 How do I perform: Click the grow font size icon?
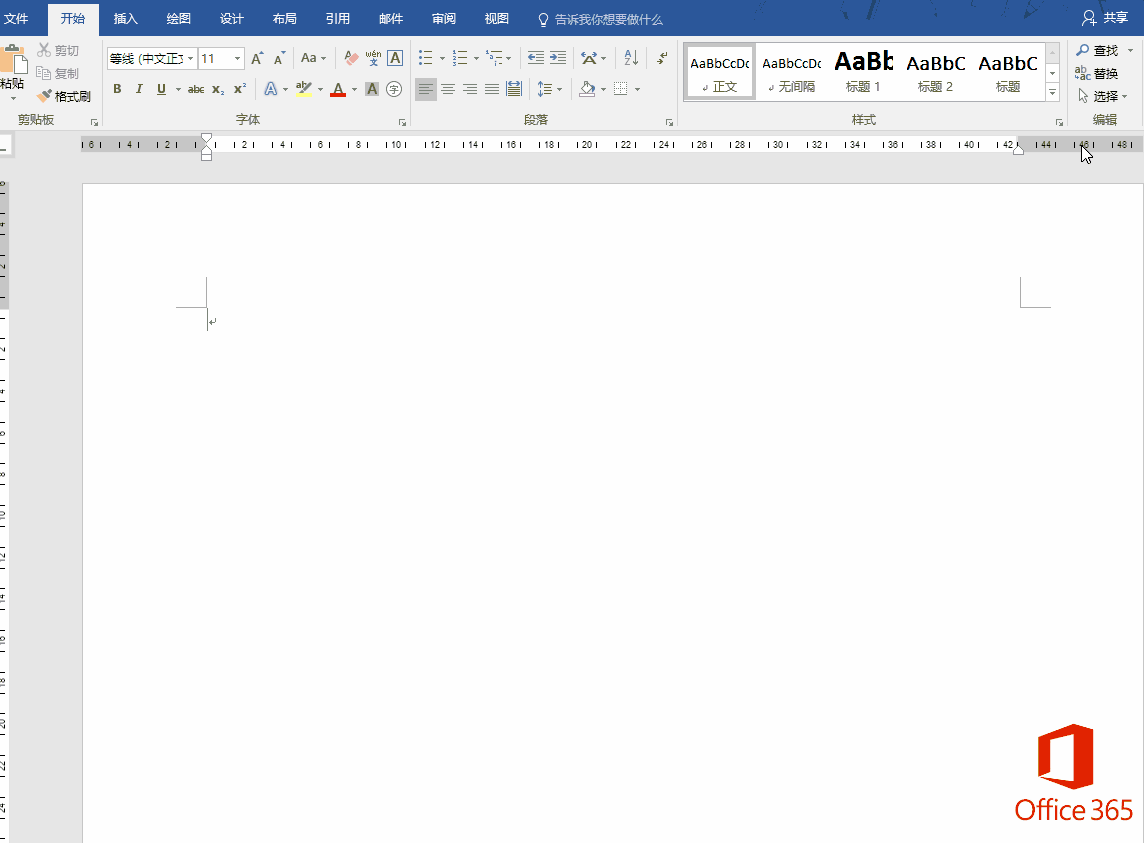257,59
